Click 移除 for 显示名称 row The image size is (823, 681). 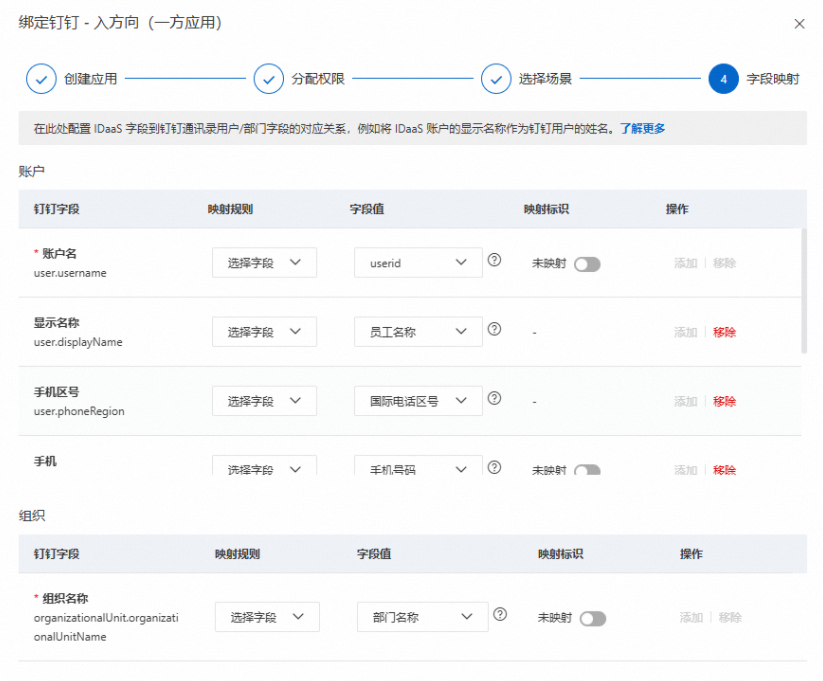click(724, 332)
